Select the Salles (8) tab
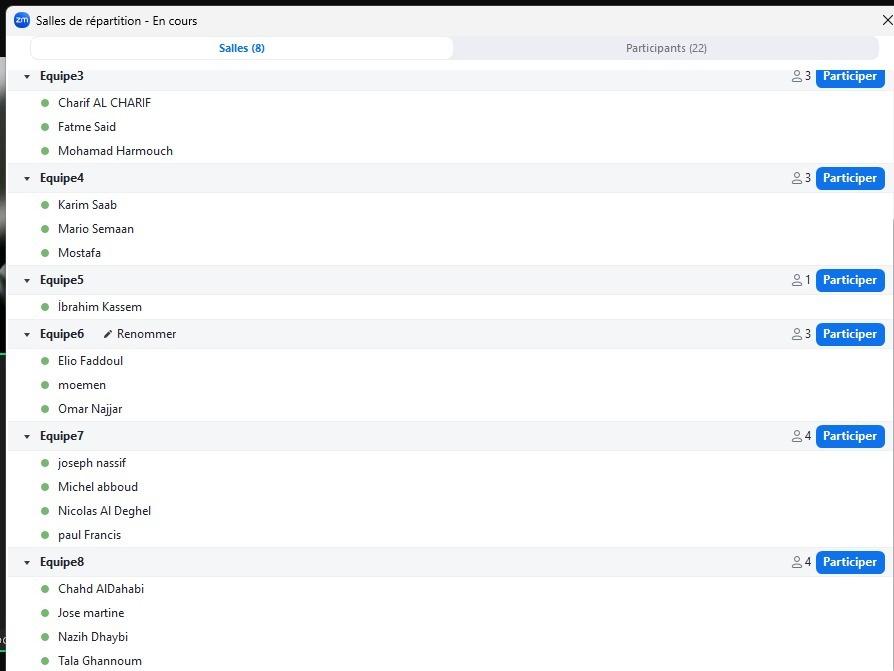This screenshot has height=671, width=894. pos(242,48)
